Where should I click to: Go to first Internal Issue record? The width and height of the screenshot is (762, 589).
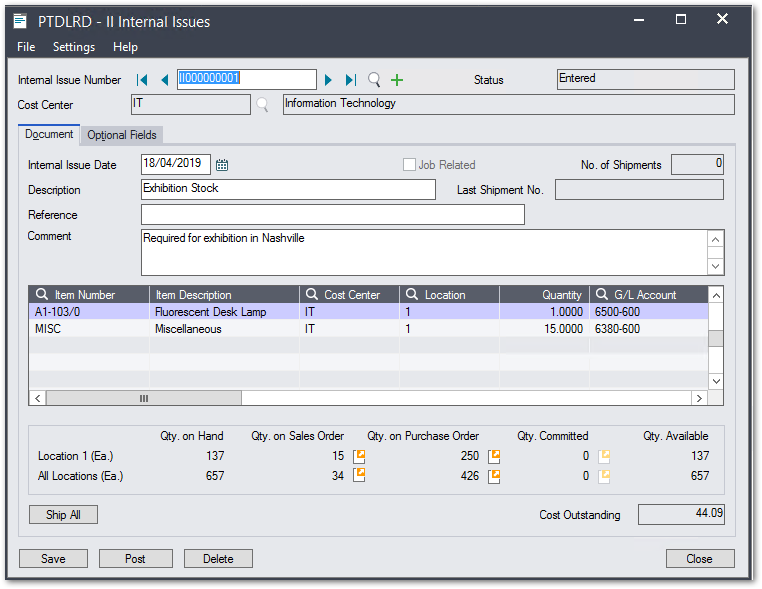point(142,80)
